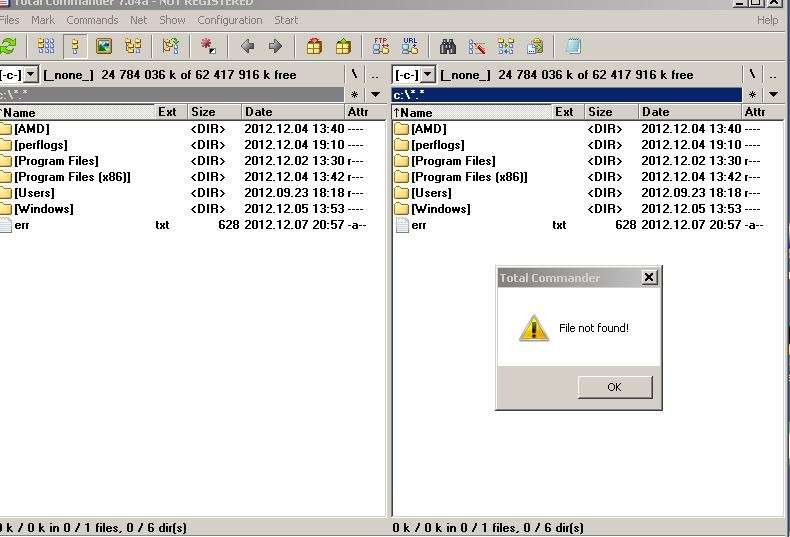Launch the multi-rename tool icon

(477, 47)
